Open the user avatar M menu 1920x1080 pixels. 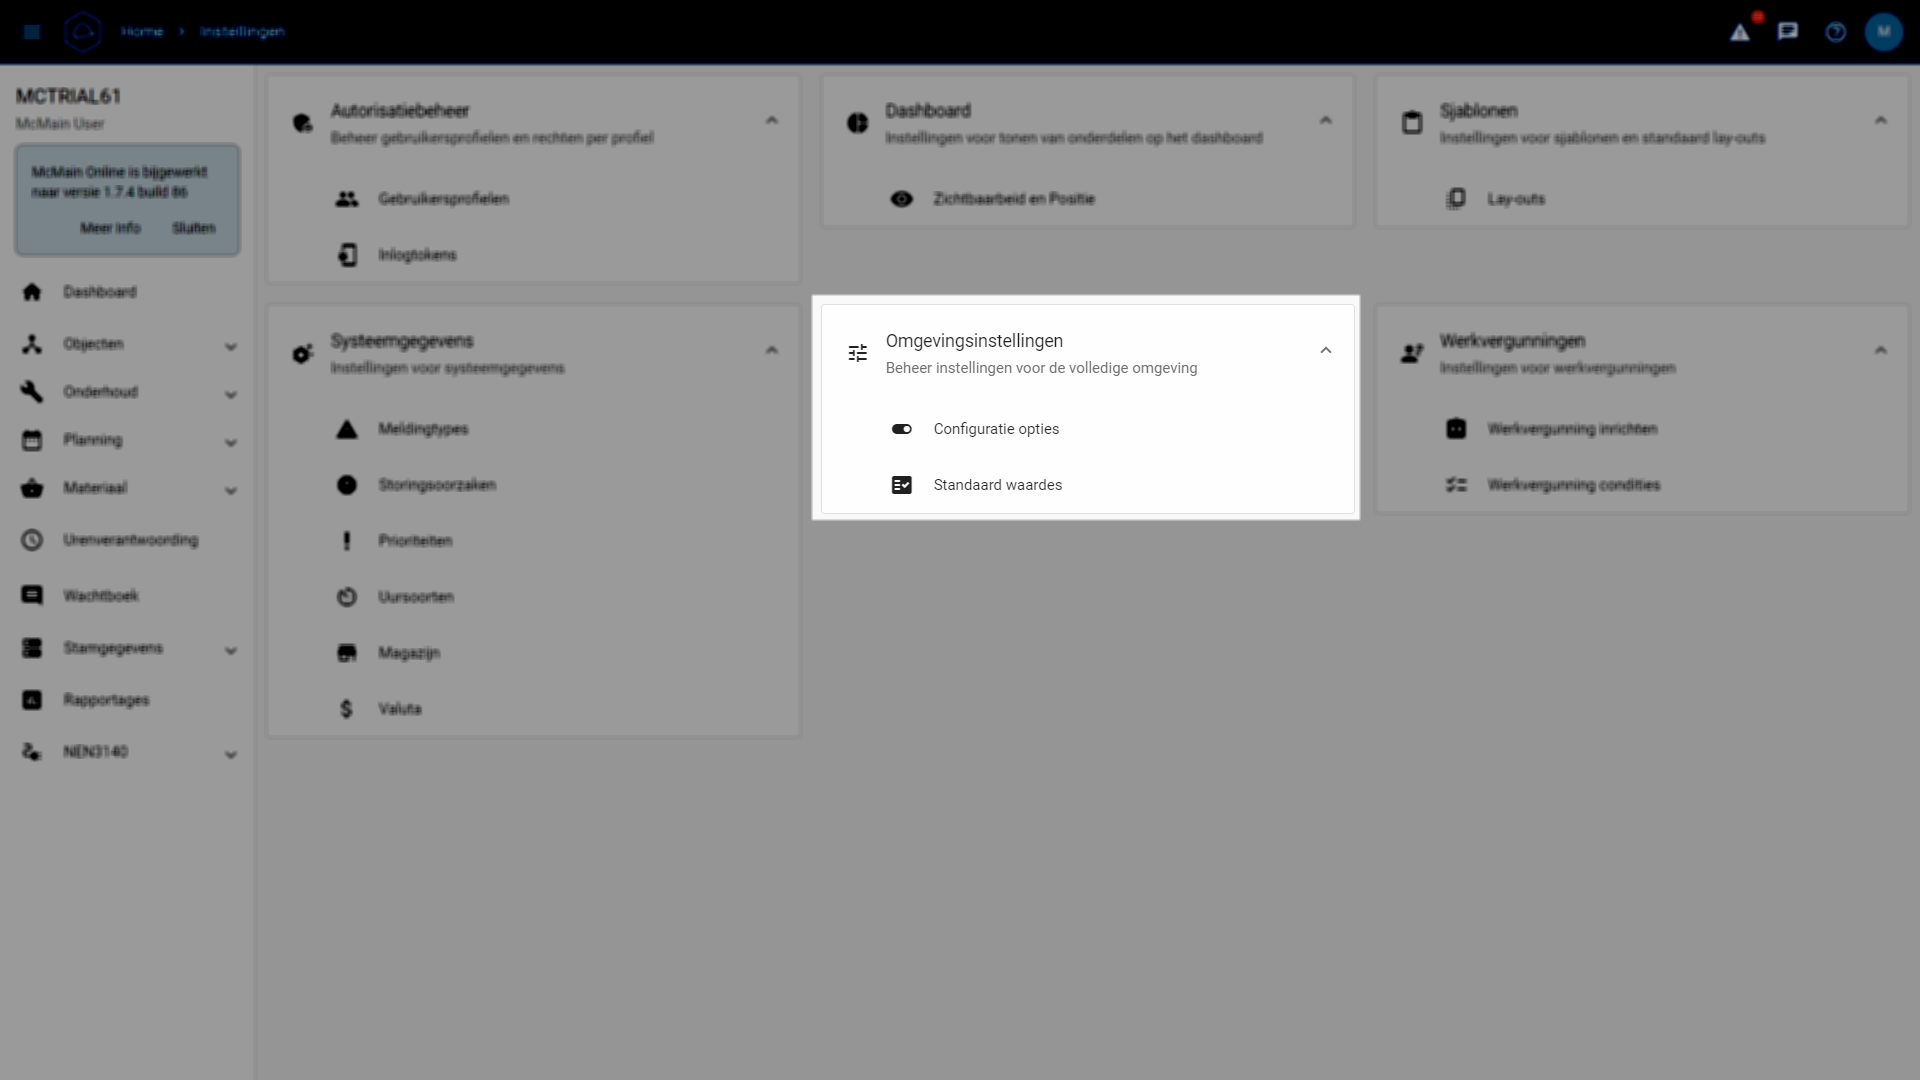coord(1883,32)
